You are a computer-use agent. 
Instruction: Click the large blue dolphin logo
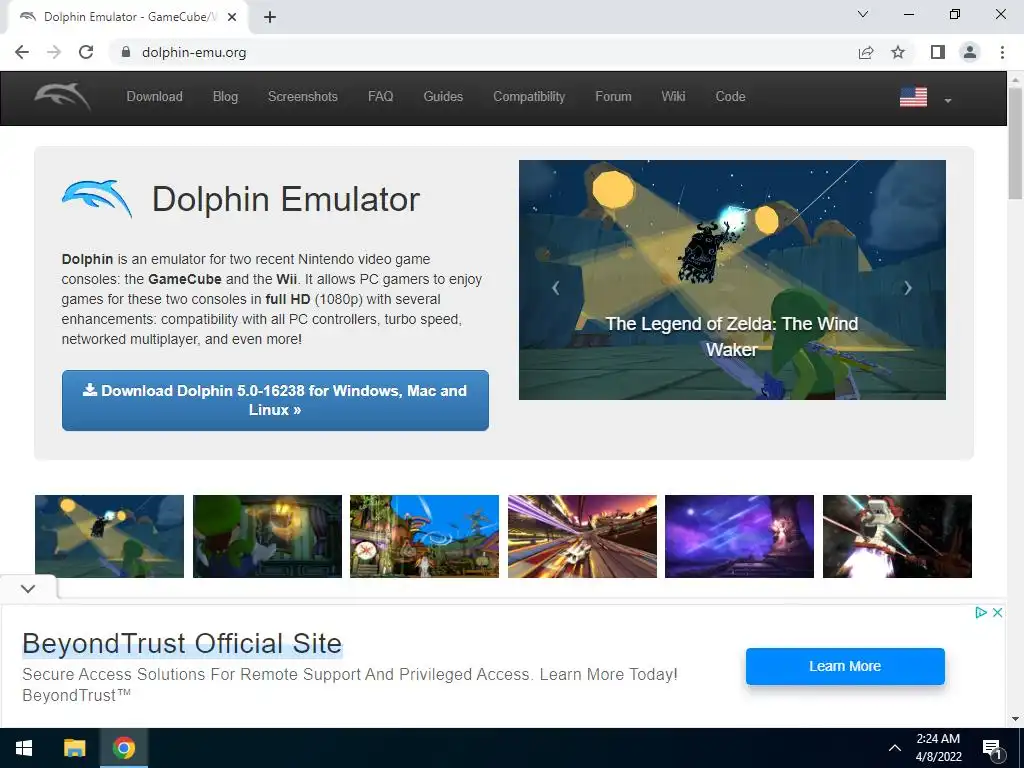[97, 199]
